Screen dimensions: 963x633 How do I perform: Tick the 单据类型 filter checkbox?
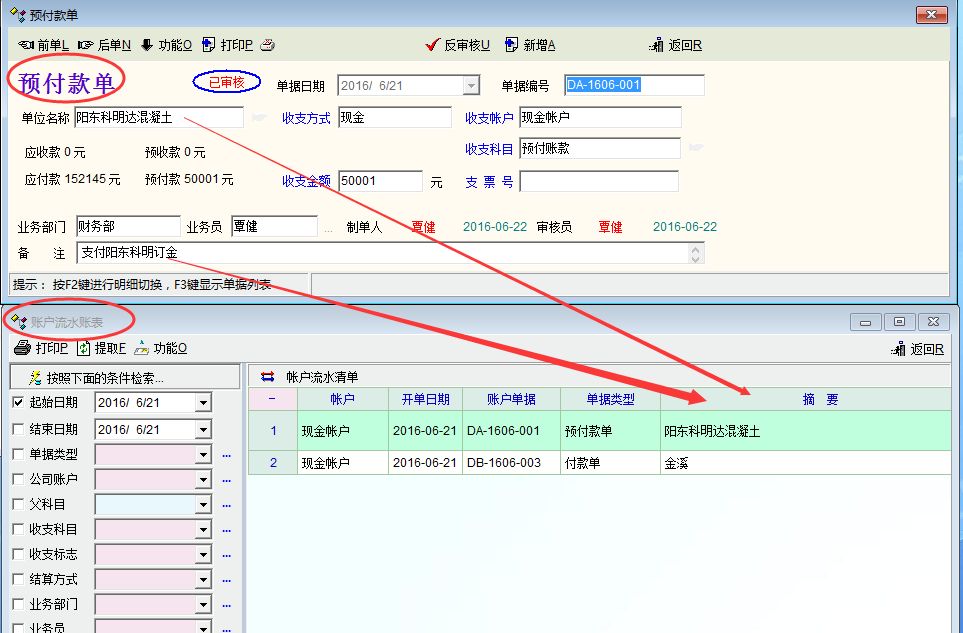(18, 454)
